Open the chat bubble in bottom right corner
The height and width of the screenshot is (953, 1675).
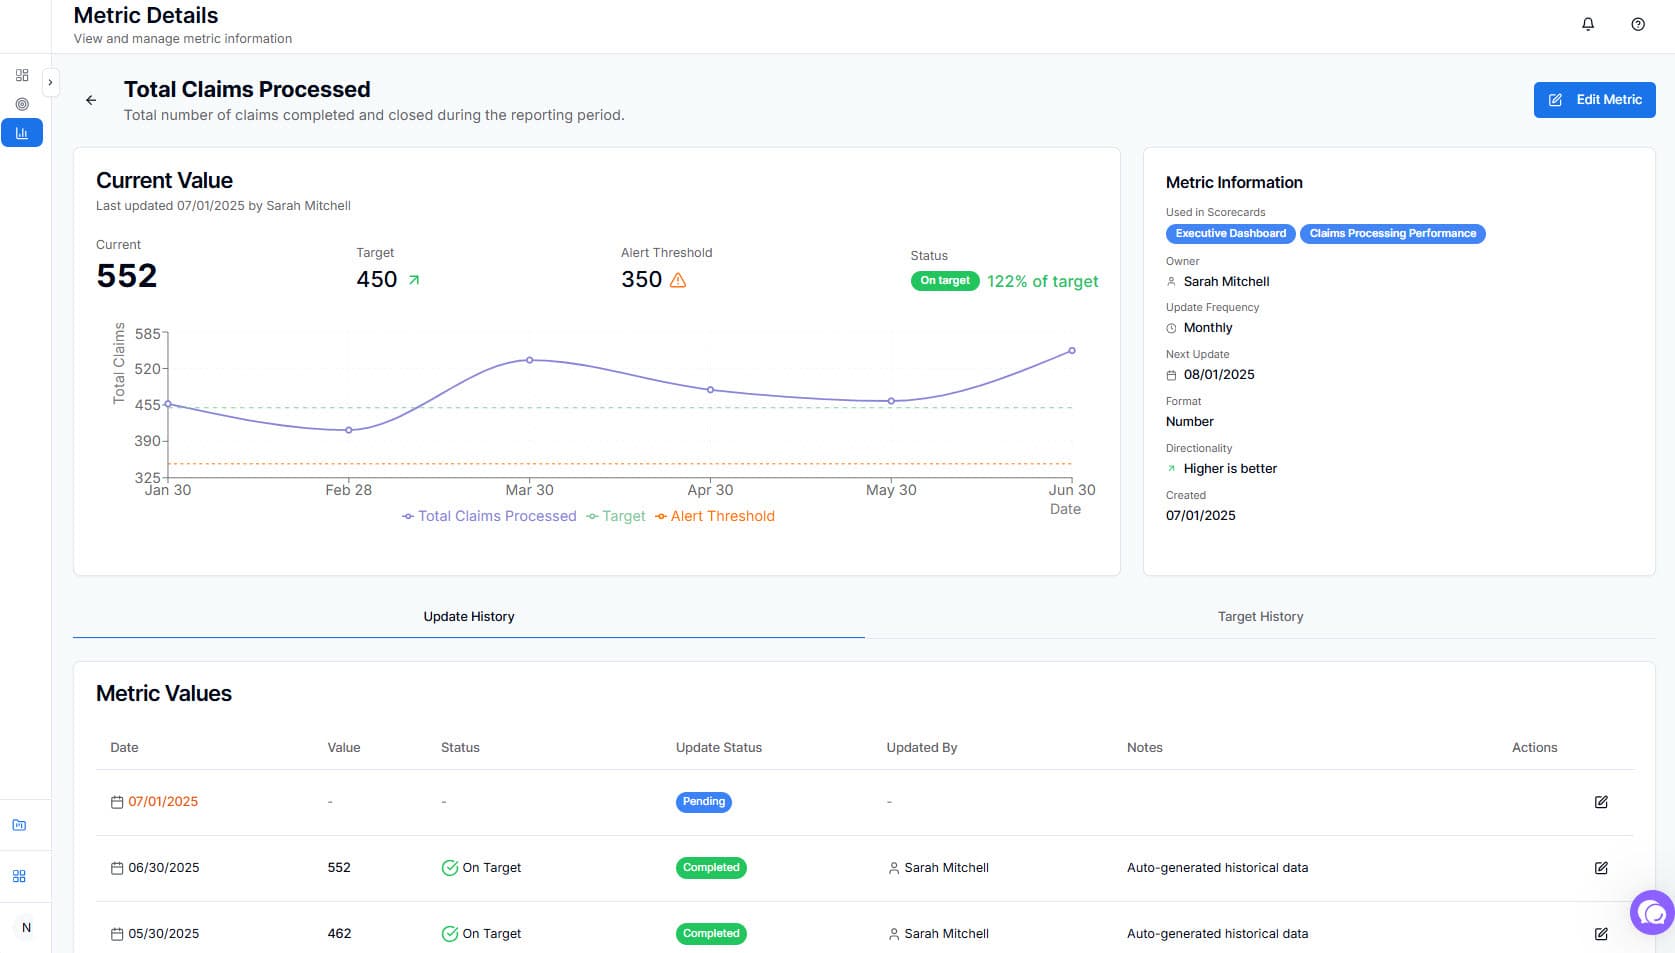click(x=1650, y=911)
